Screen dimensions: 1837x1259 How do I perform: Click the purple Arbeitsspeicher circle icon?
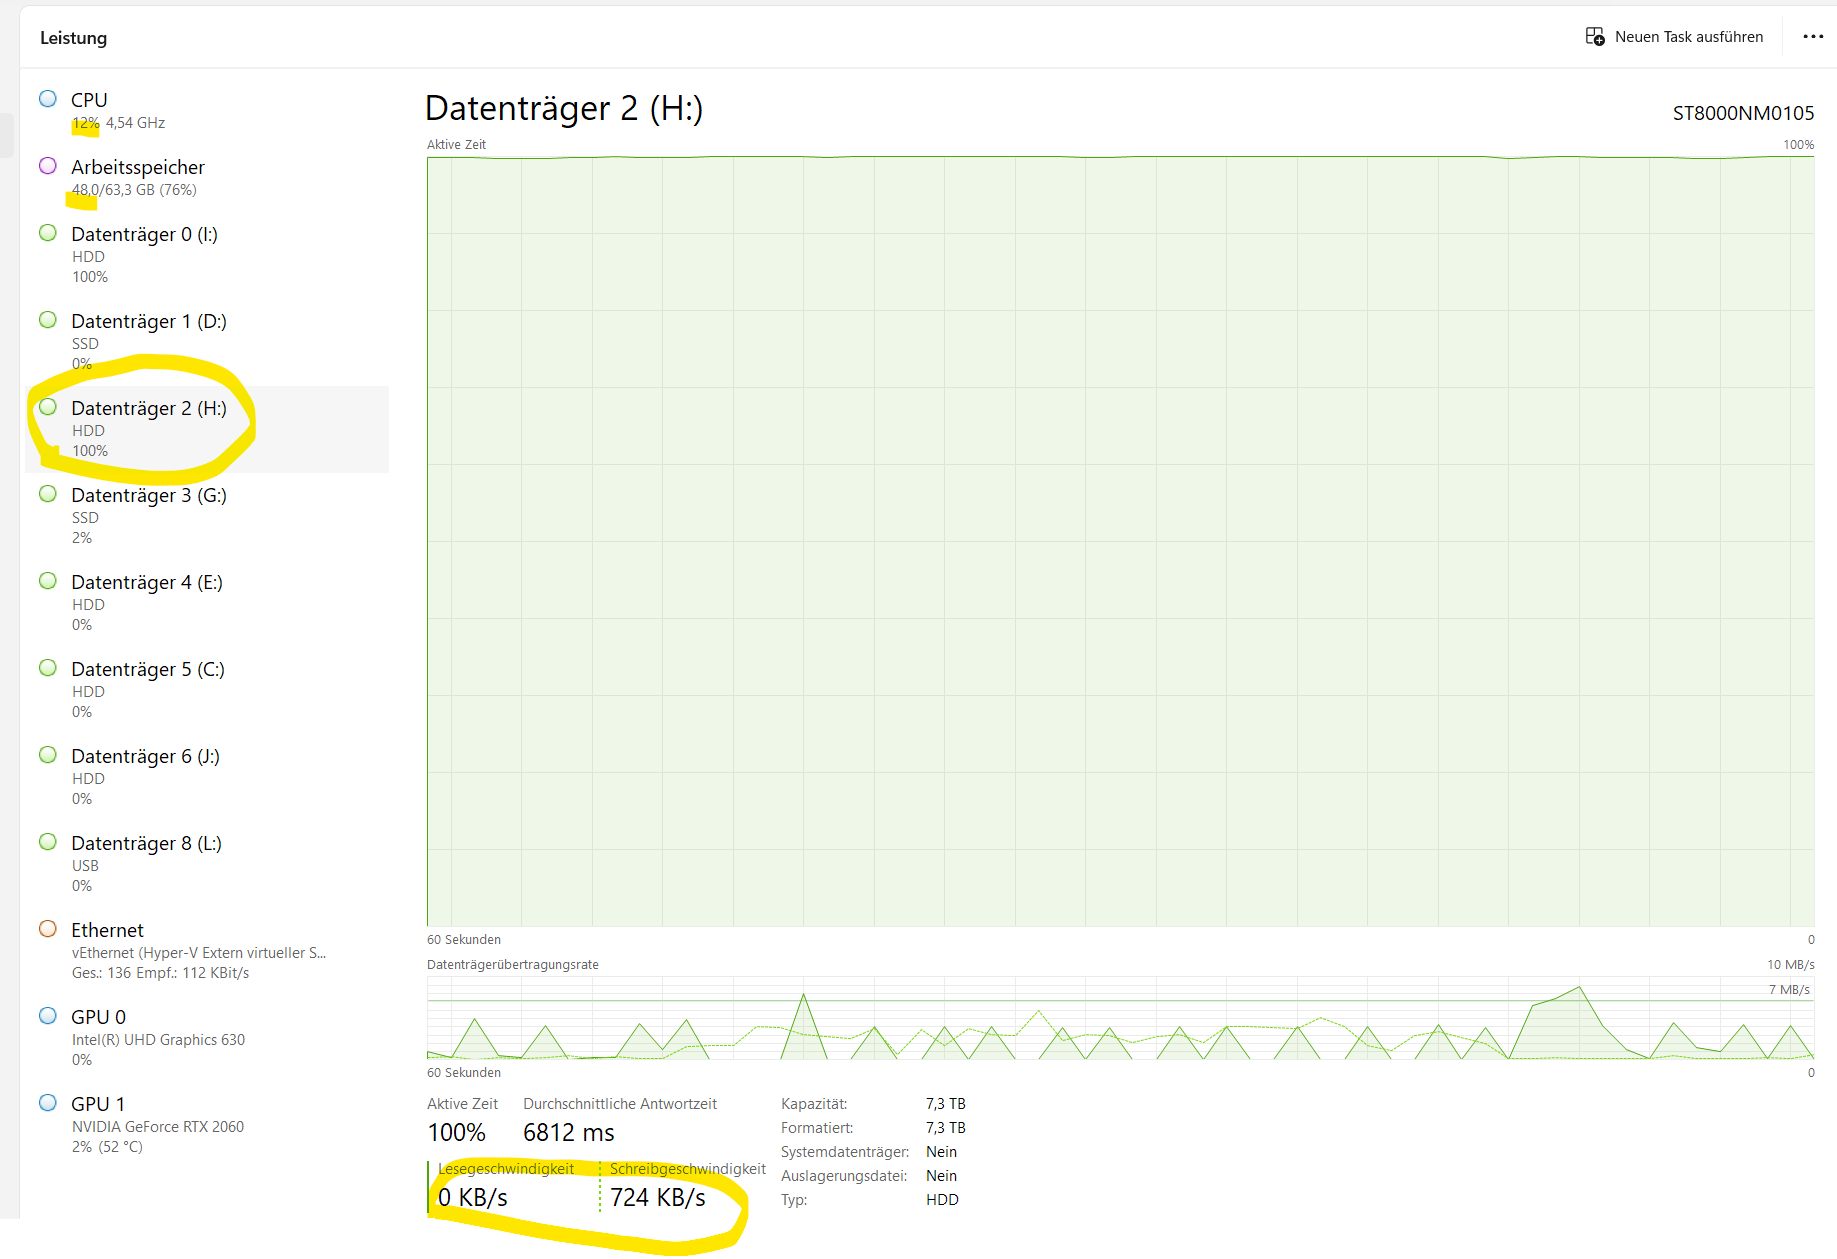[x=48, y=166]
